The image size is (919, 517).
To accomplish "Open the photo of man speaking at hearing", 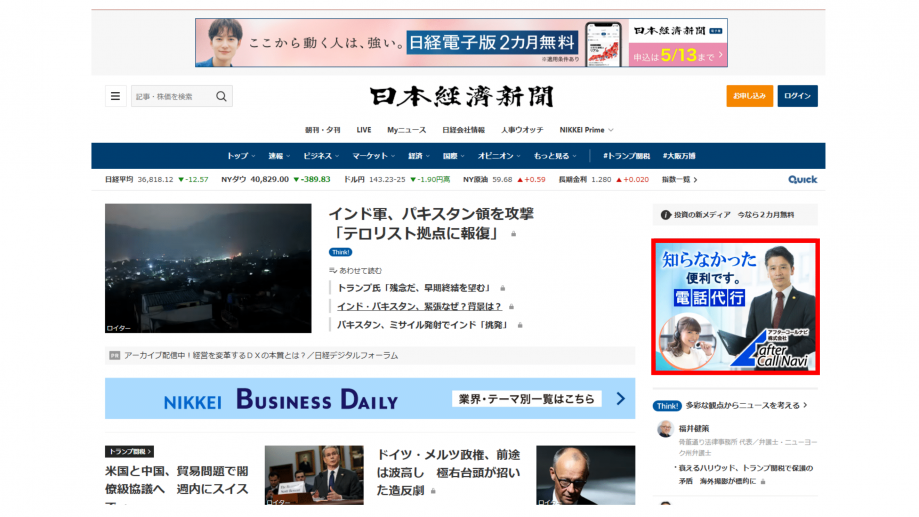I will tap(314, 475).
